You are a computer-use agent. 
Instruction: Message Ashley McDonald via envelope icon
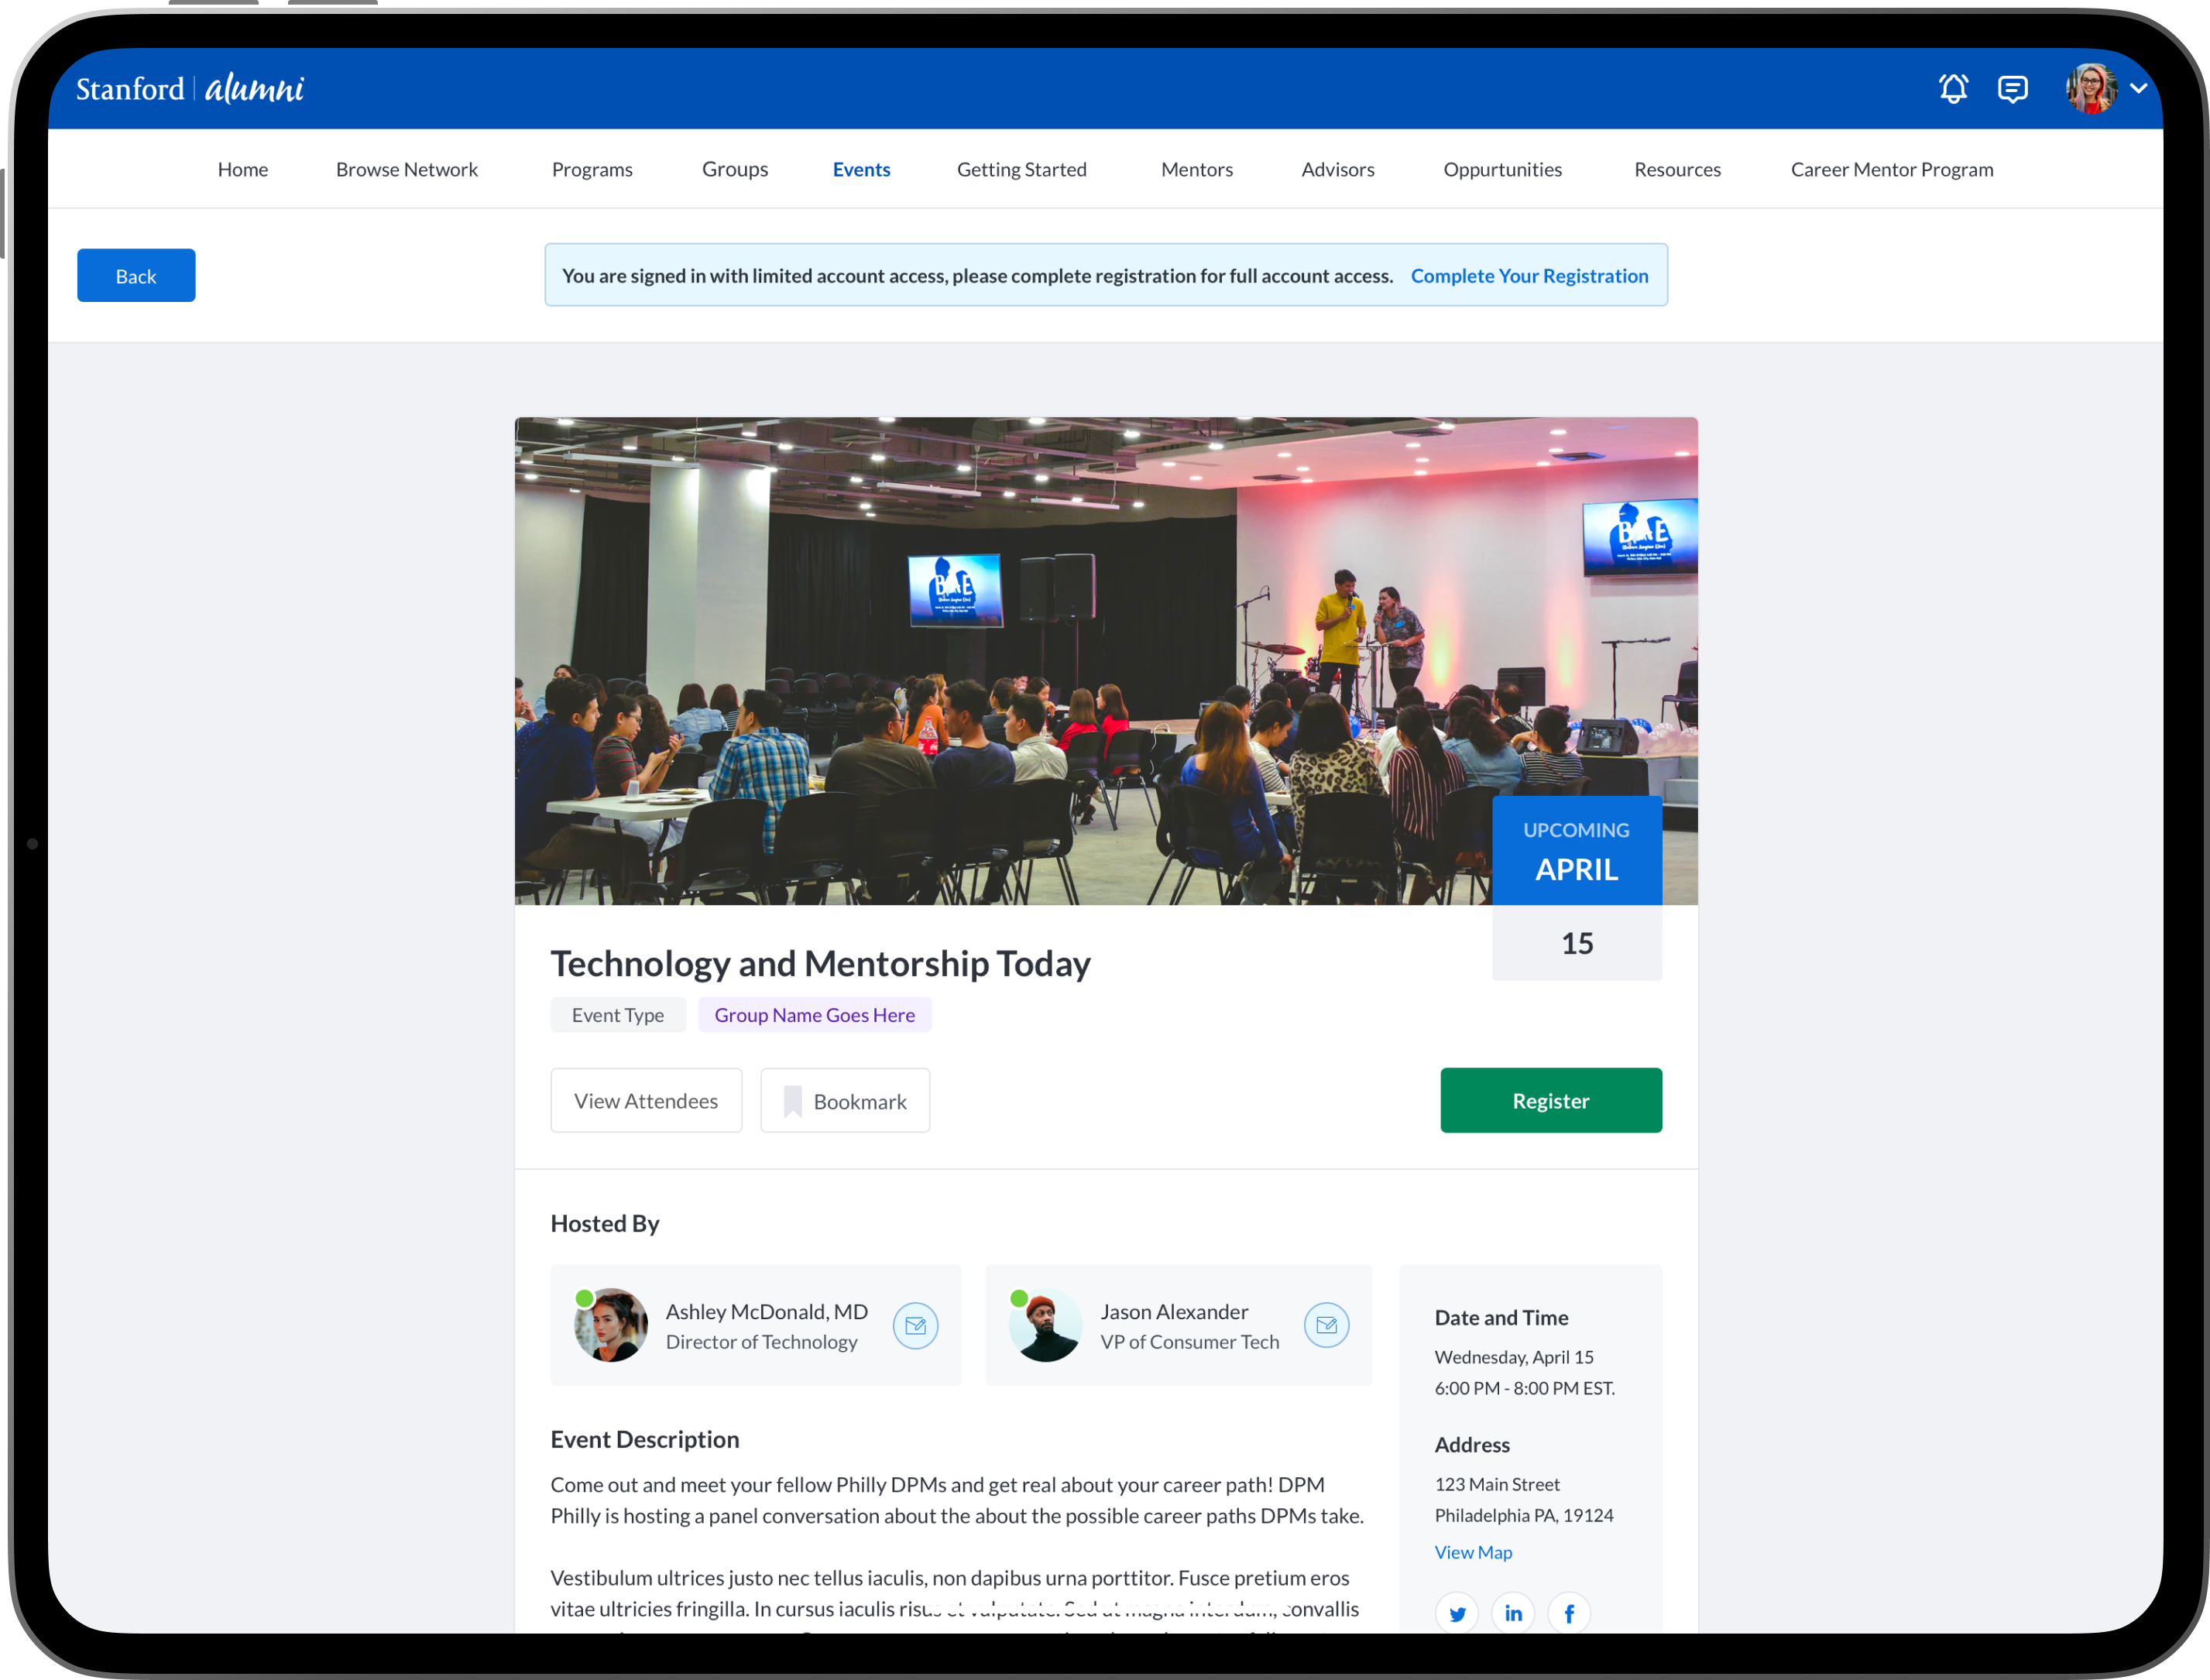915,1326
